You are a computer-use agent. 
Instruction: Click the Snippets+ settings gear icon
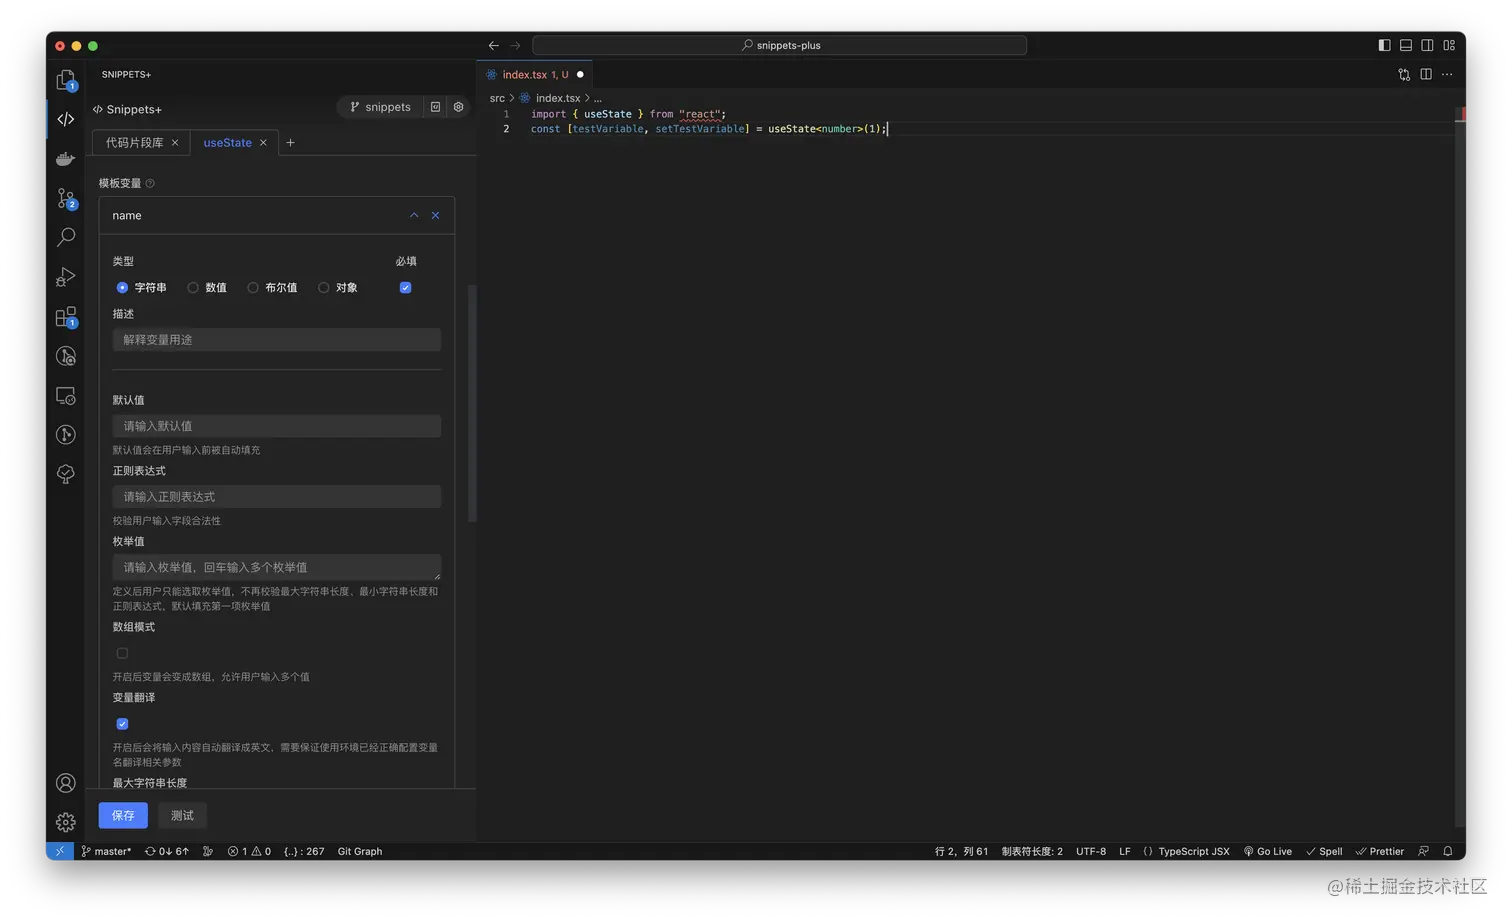point(459,107)
